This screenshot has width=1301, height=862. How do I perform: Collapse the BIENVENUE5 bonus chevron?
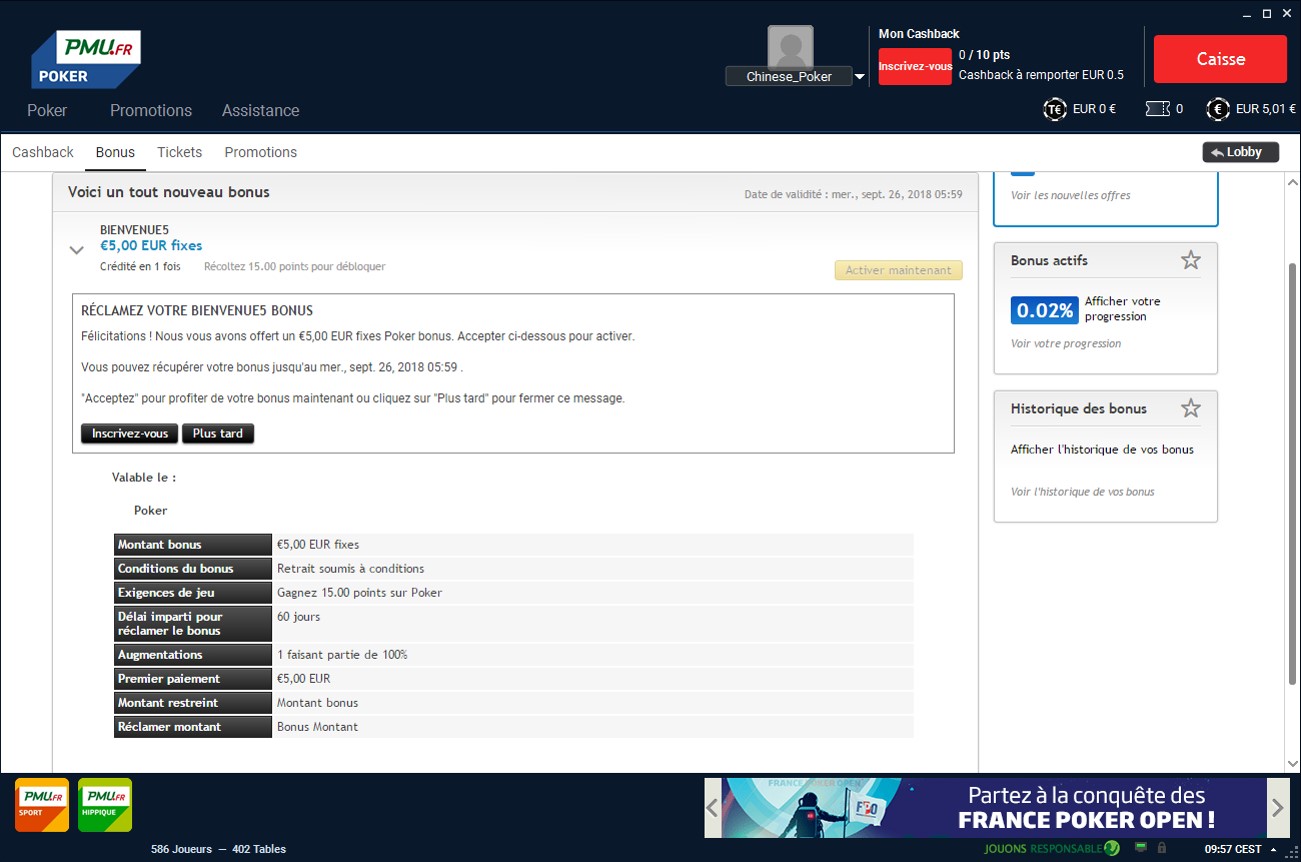[x=76, y=250]
